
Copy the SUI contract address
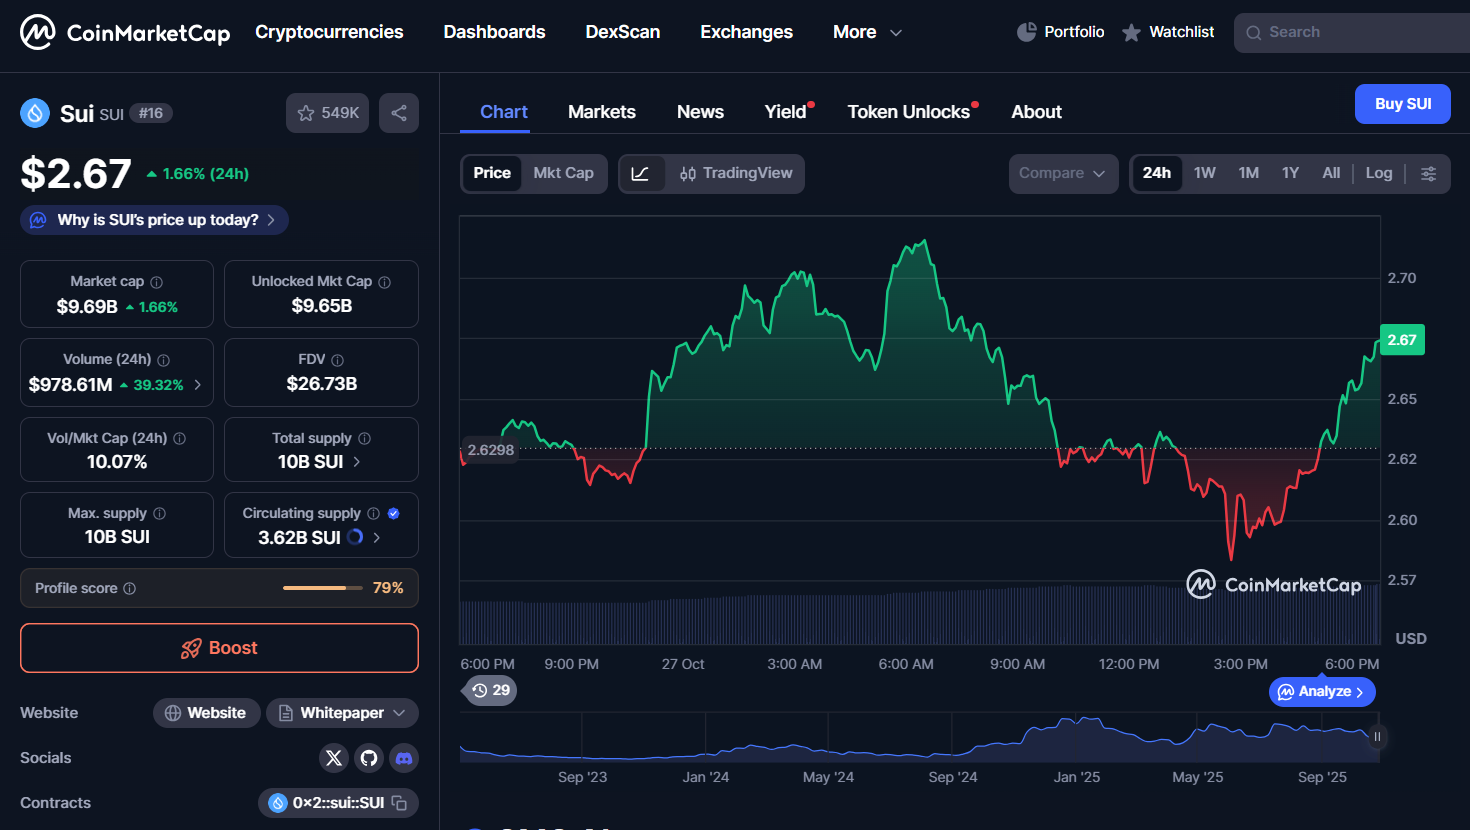click(x=399, y=803)
